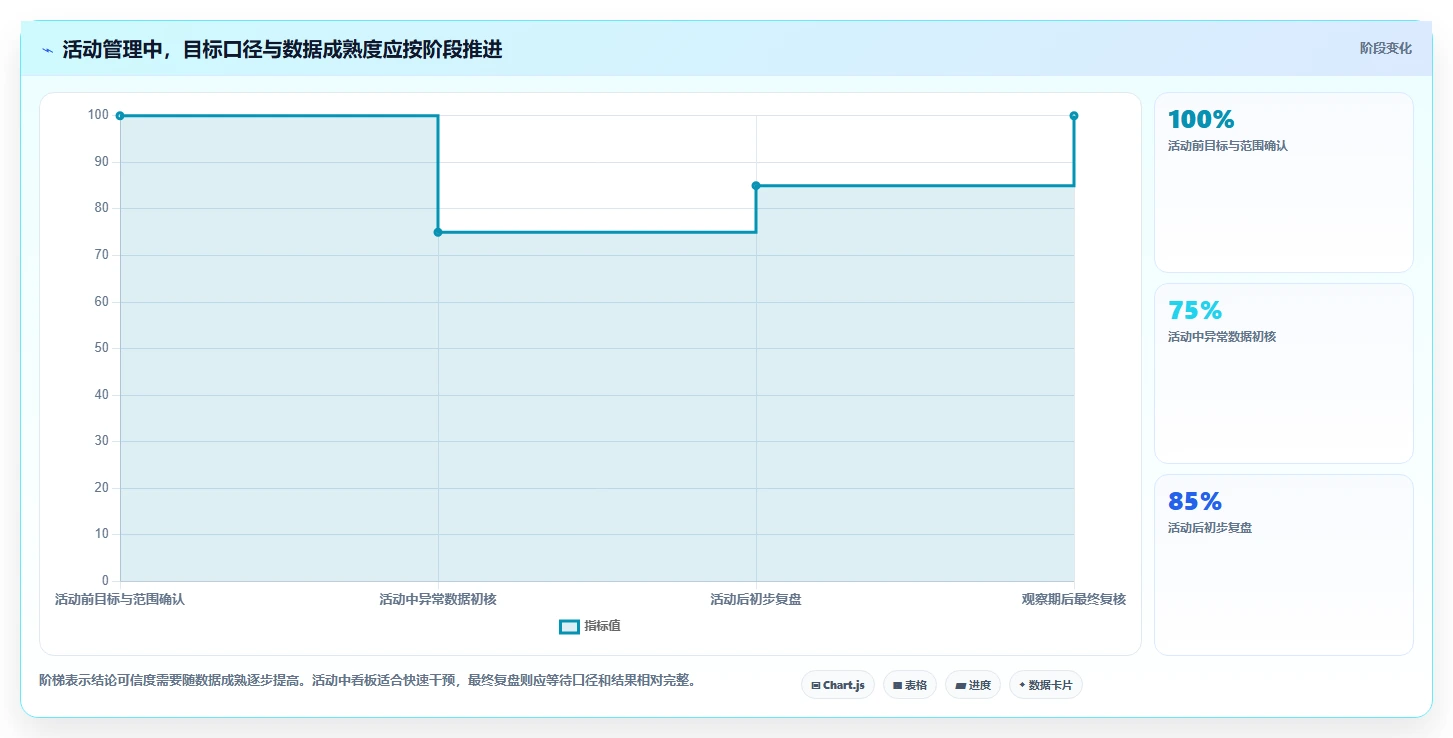Click x-axis label 活动后初步复盘

[x=756, y=600]
